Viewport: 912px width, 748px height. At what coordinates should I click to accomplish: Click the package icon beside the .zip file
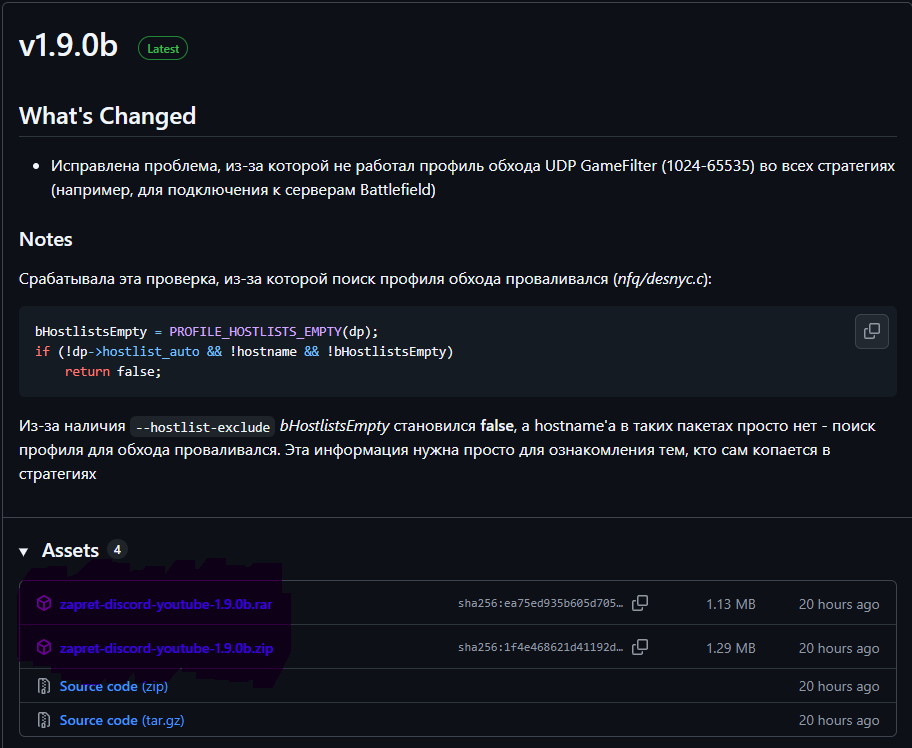click(x=44, y=647)
